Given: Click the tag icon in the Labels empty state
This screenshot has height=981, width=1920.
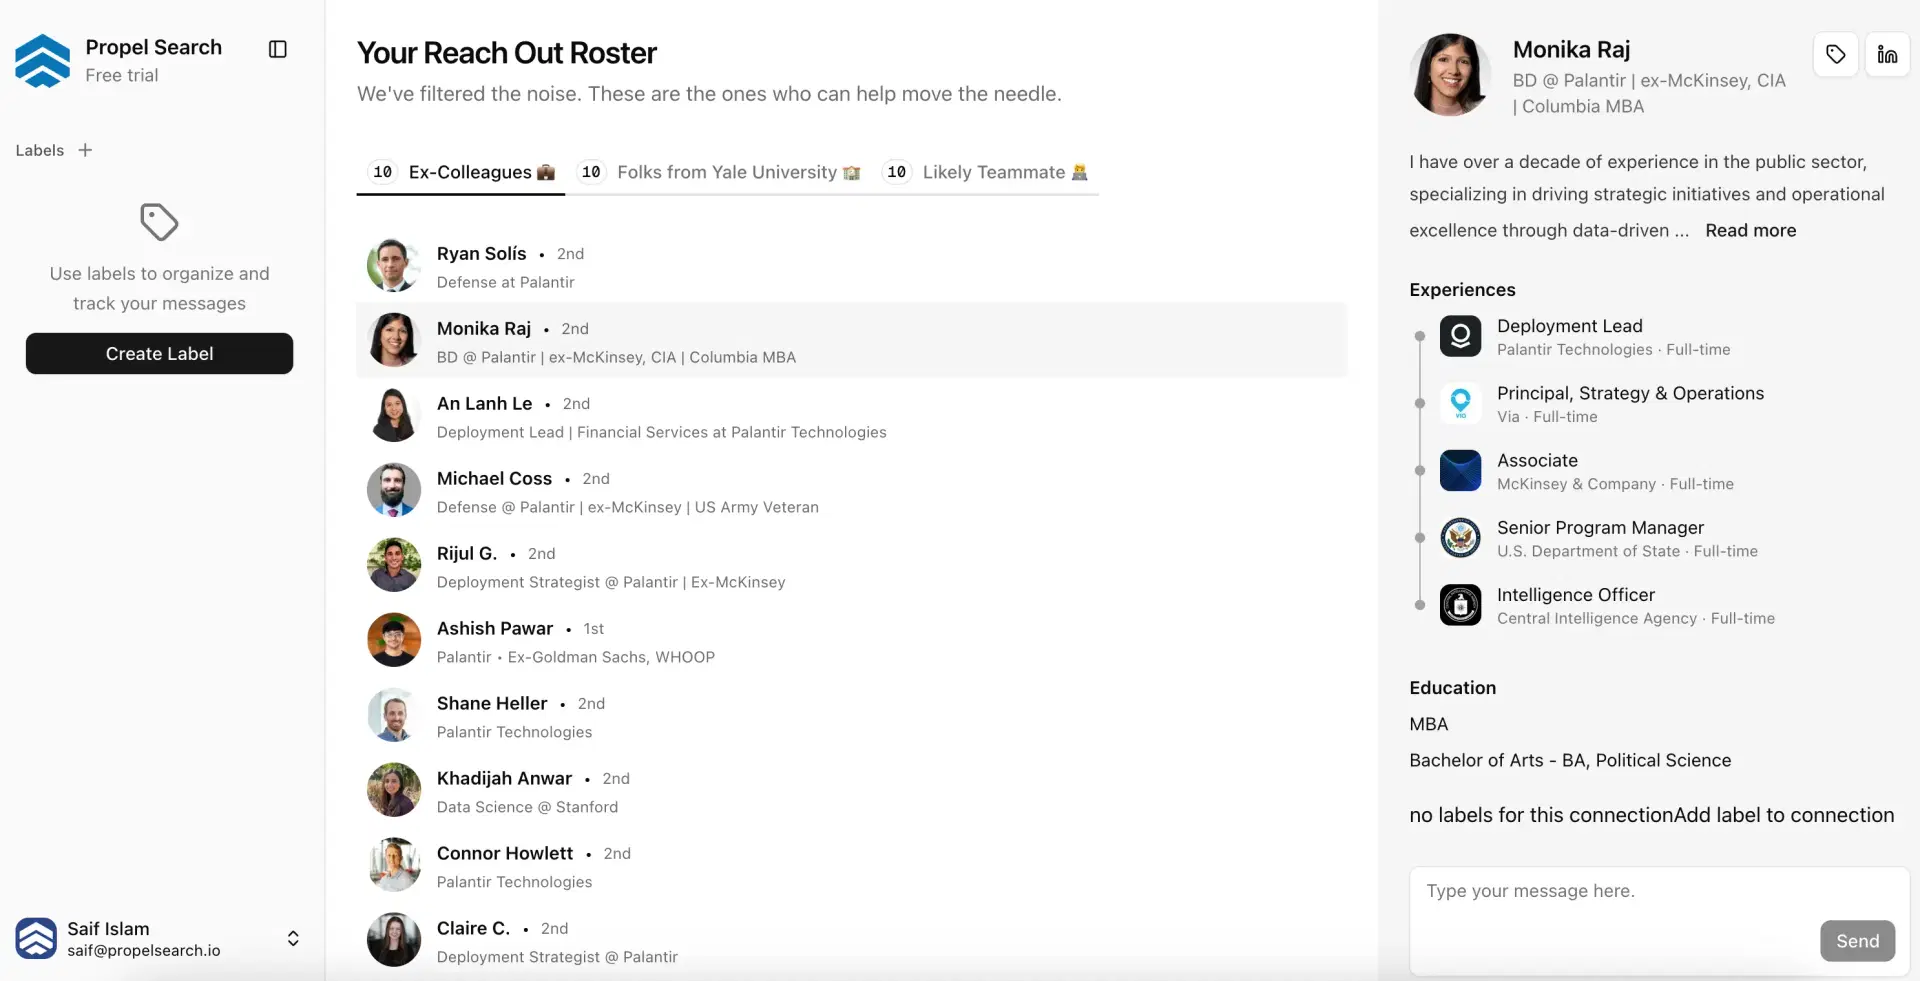Looking at the screenshot, I should click(159, 222).
